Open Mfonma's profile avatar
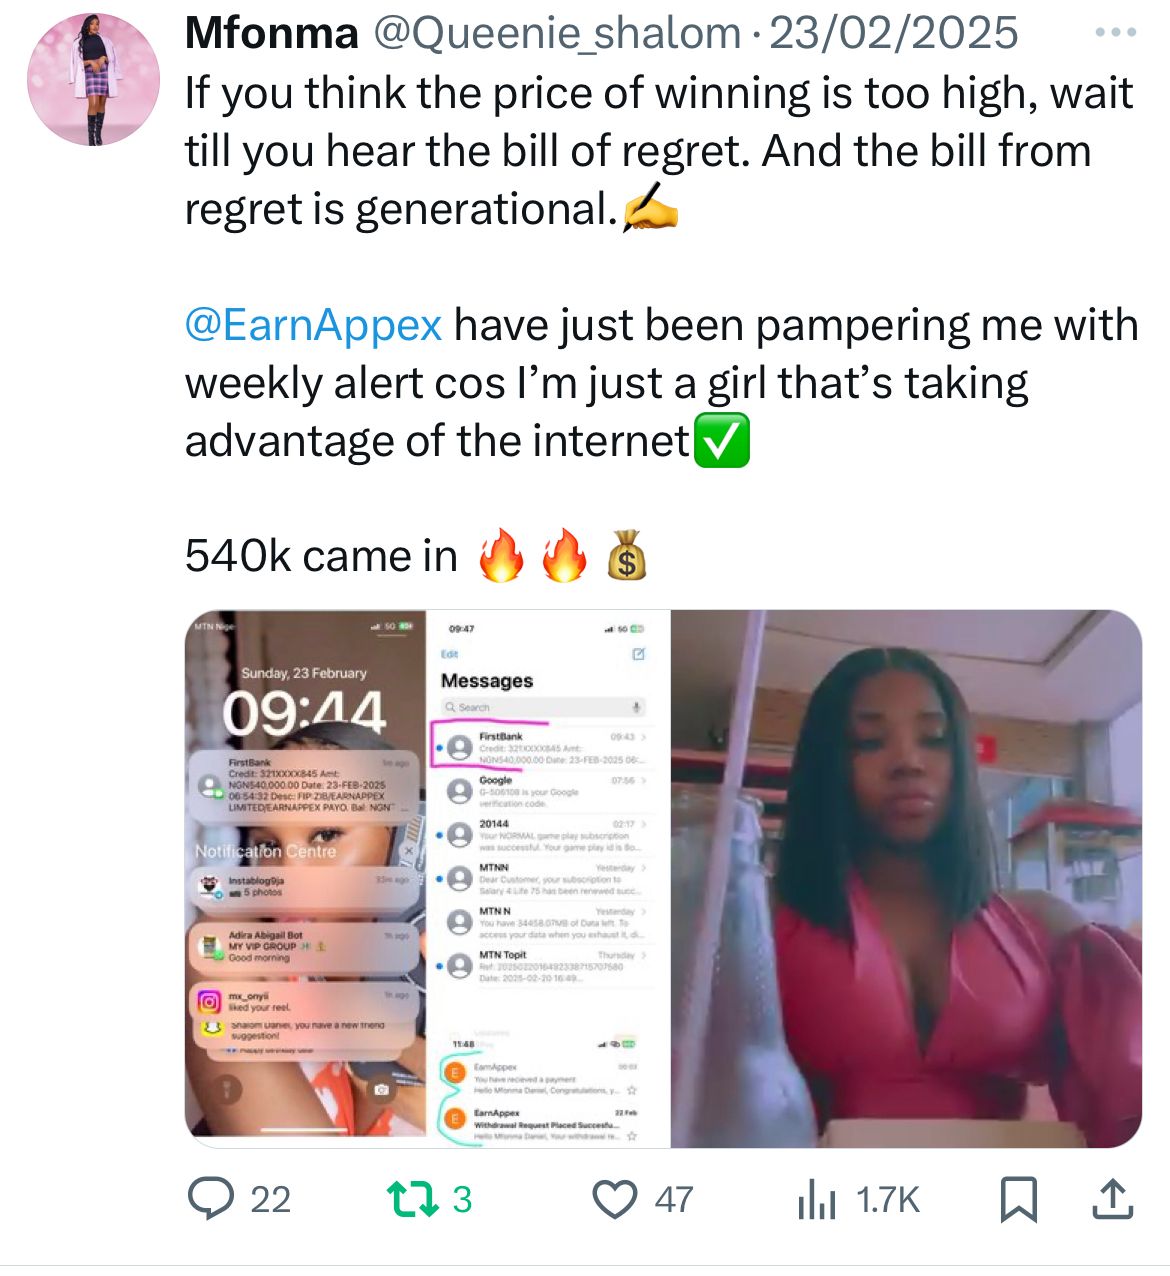The image size is (1170, 1276). click(93, 80)
